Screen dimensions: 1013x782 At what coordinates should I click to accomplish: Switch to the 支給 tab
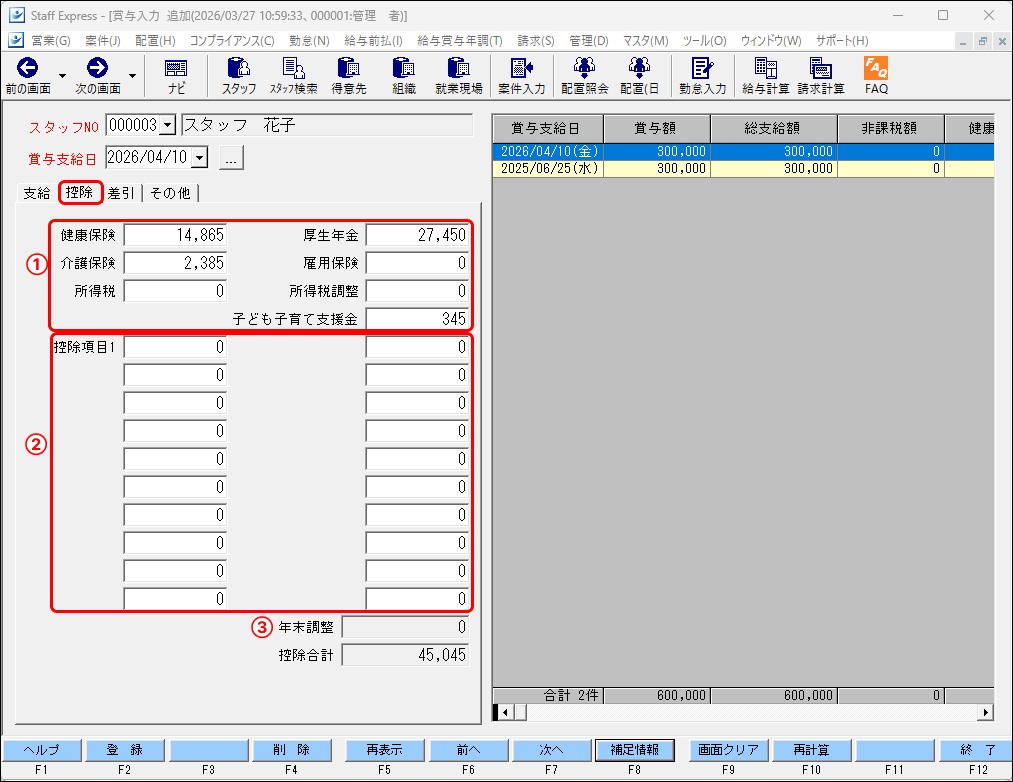(37, 193)
